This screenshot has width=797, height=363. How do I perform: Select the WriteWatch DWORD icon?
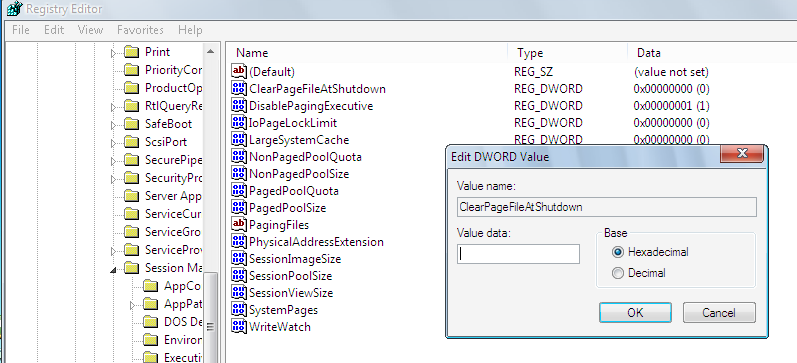(238, 326)
